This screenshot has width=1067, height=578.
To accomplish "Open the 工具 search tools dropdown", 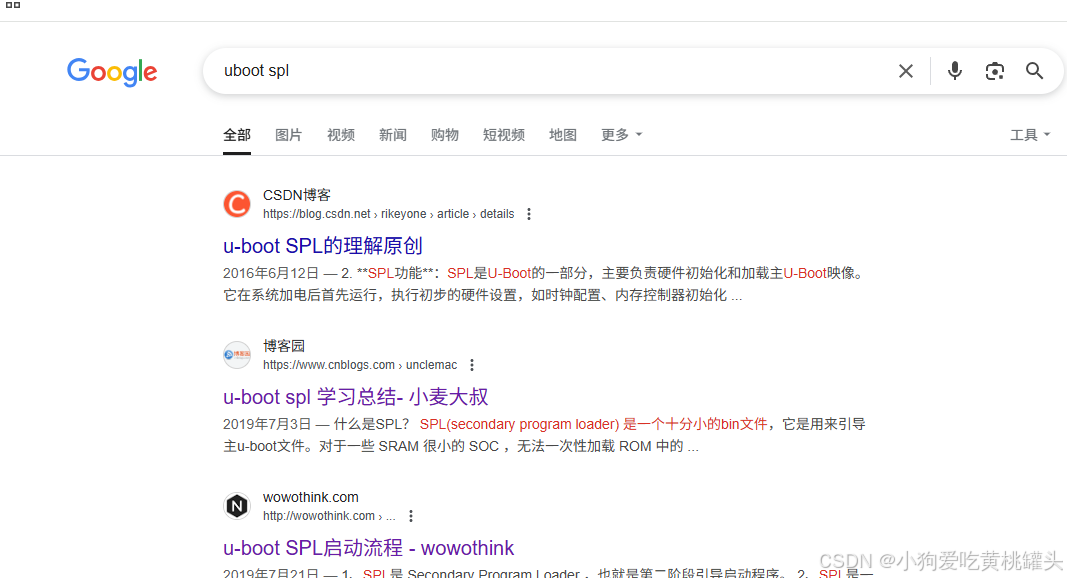I will coord(1030,134).
